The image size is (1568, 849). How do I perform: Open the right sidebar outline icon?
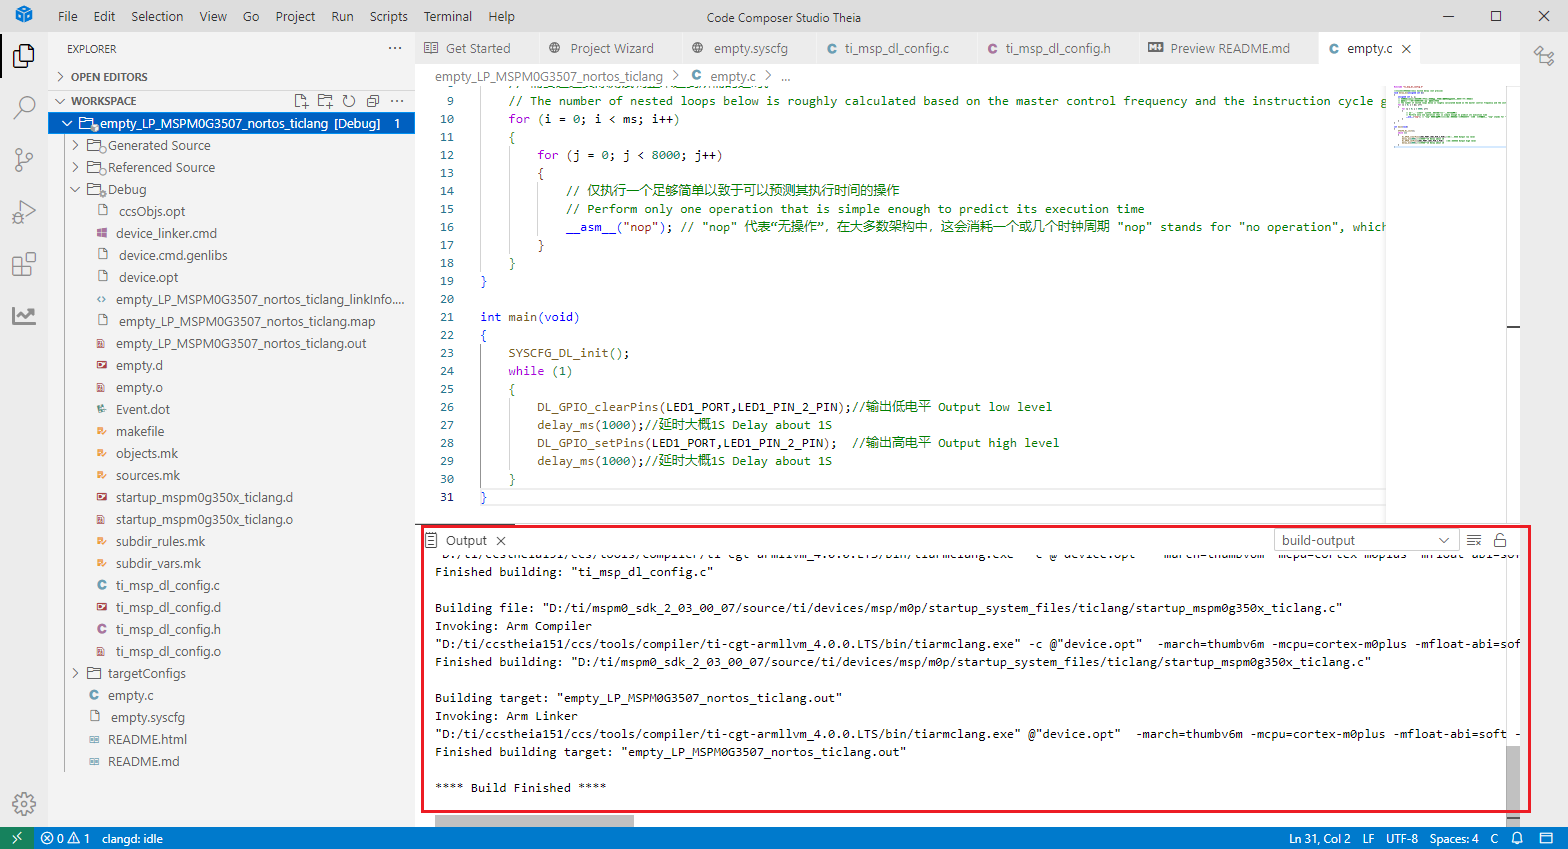tap(1544, 56)
